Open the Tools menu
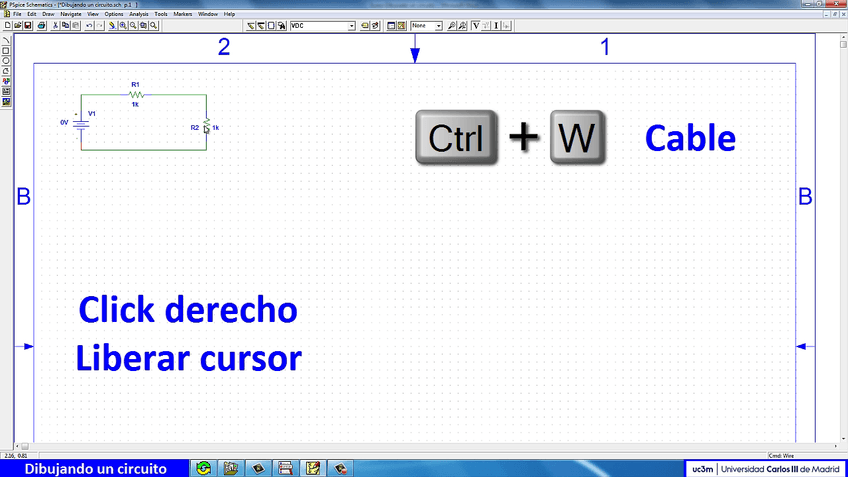The height and width of the screenshot is (477, 848). [161, 14]
